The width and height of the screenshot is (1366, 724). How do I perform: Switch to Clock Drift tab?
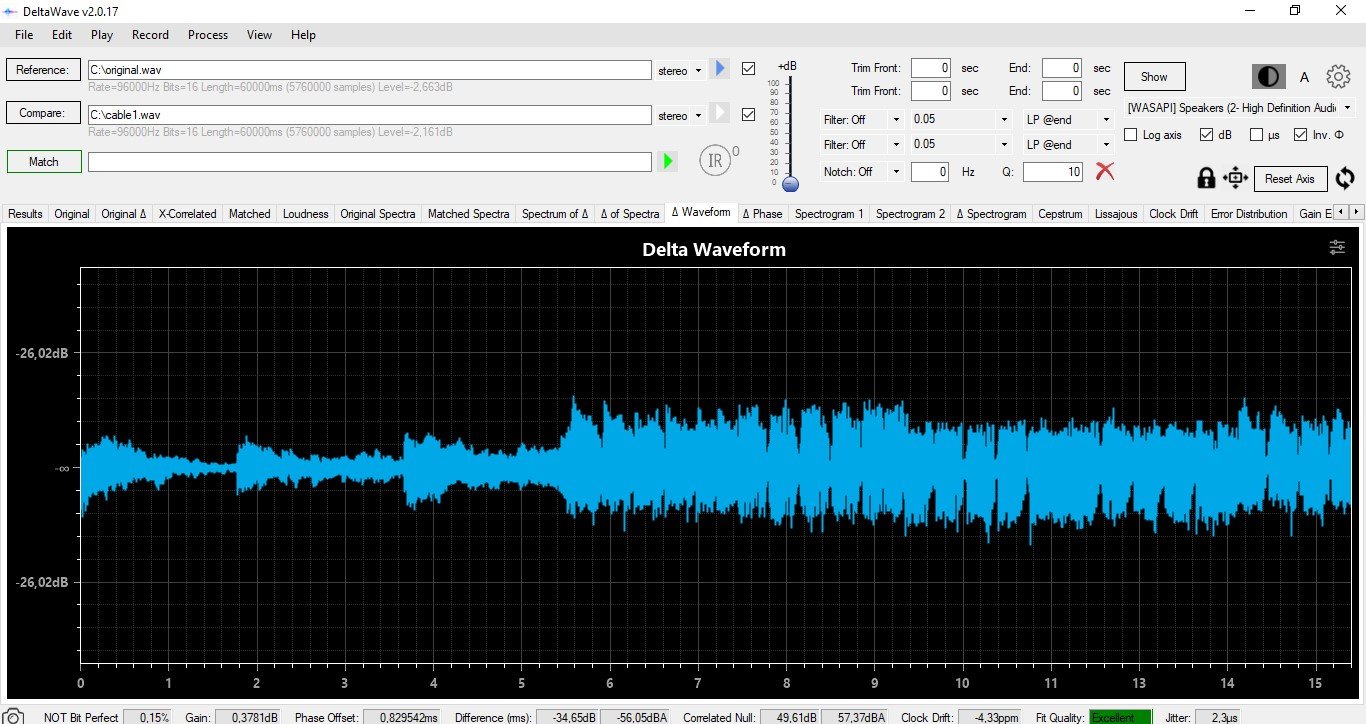pyautogui.click(x=1173, y=213)
